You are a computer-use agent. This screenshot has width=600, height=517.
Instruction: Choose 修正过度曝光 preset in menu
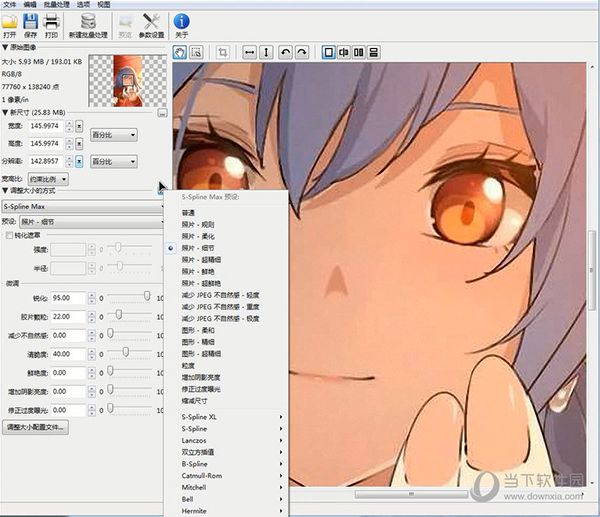click(201, 389)
